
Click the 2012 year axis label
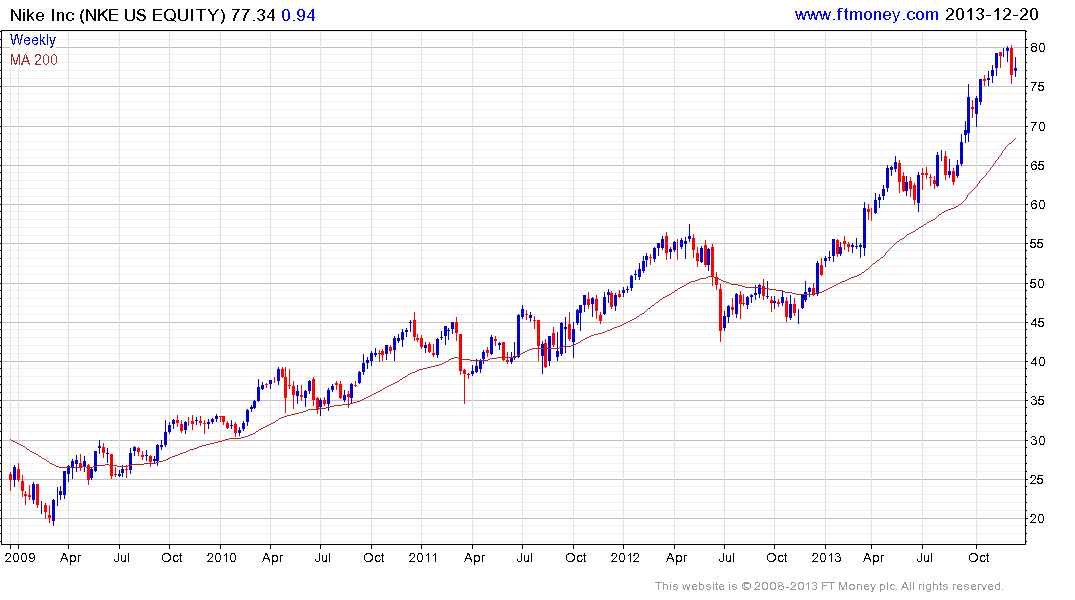[x=625, y=557]
